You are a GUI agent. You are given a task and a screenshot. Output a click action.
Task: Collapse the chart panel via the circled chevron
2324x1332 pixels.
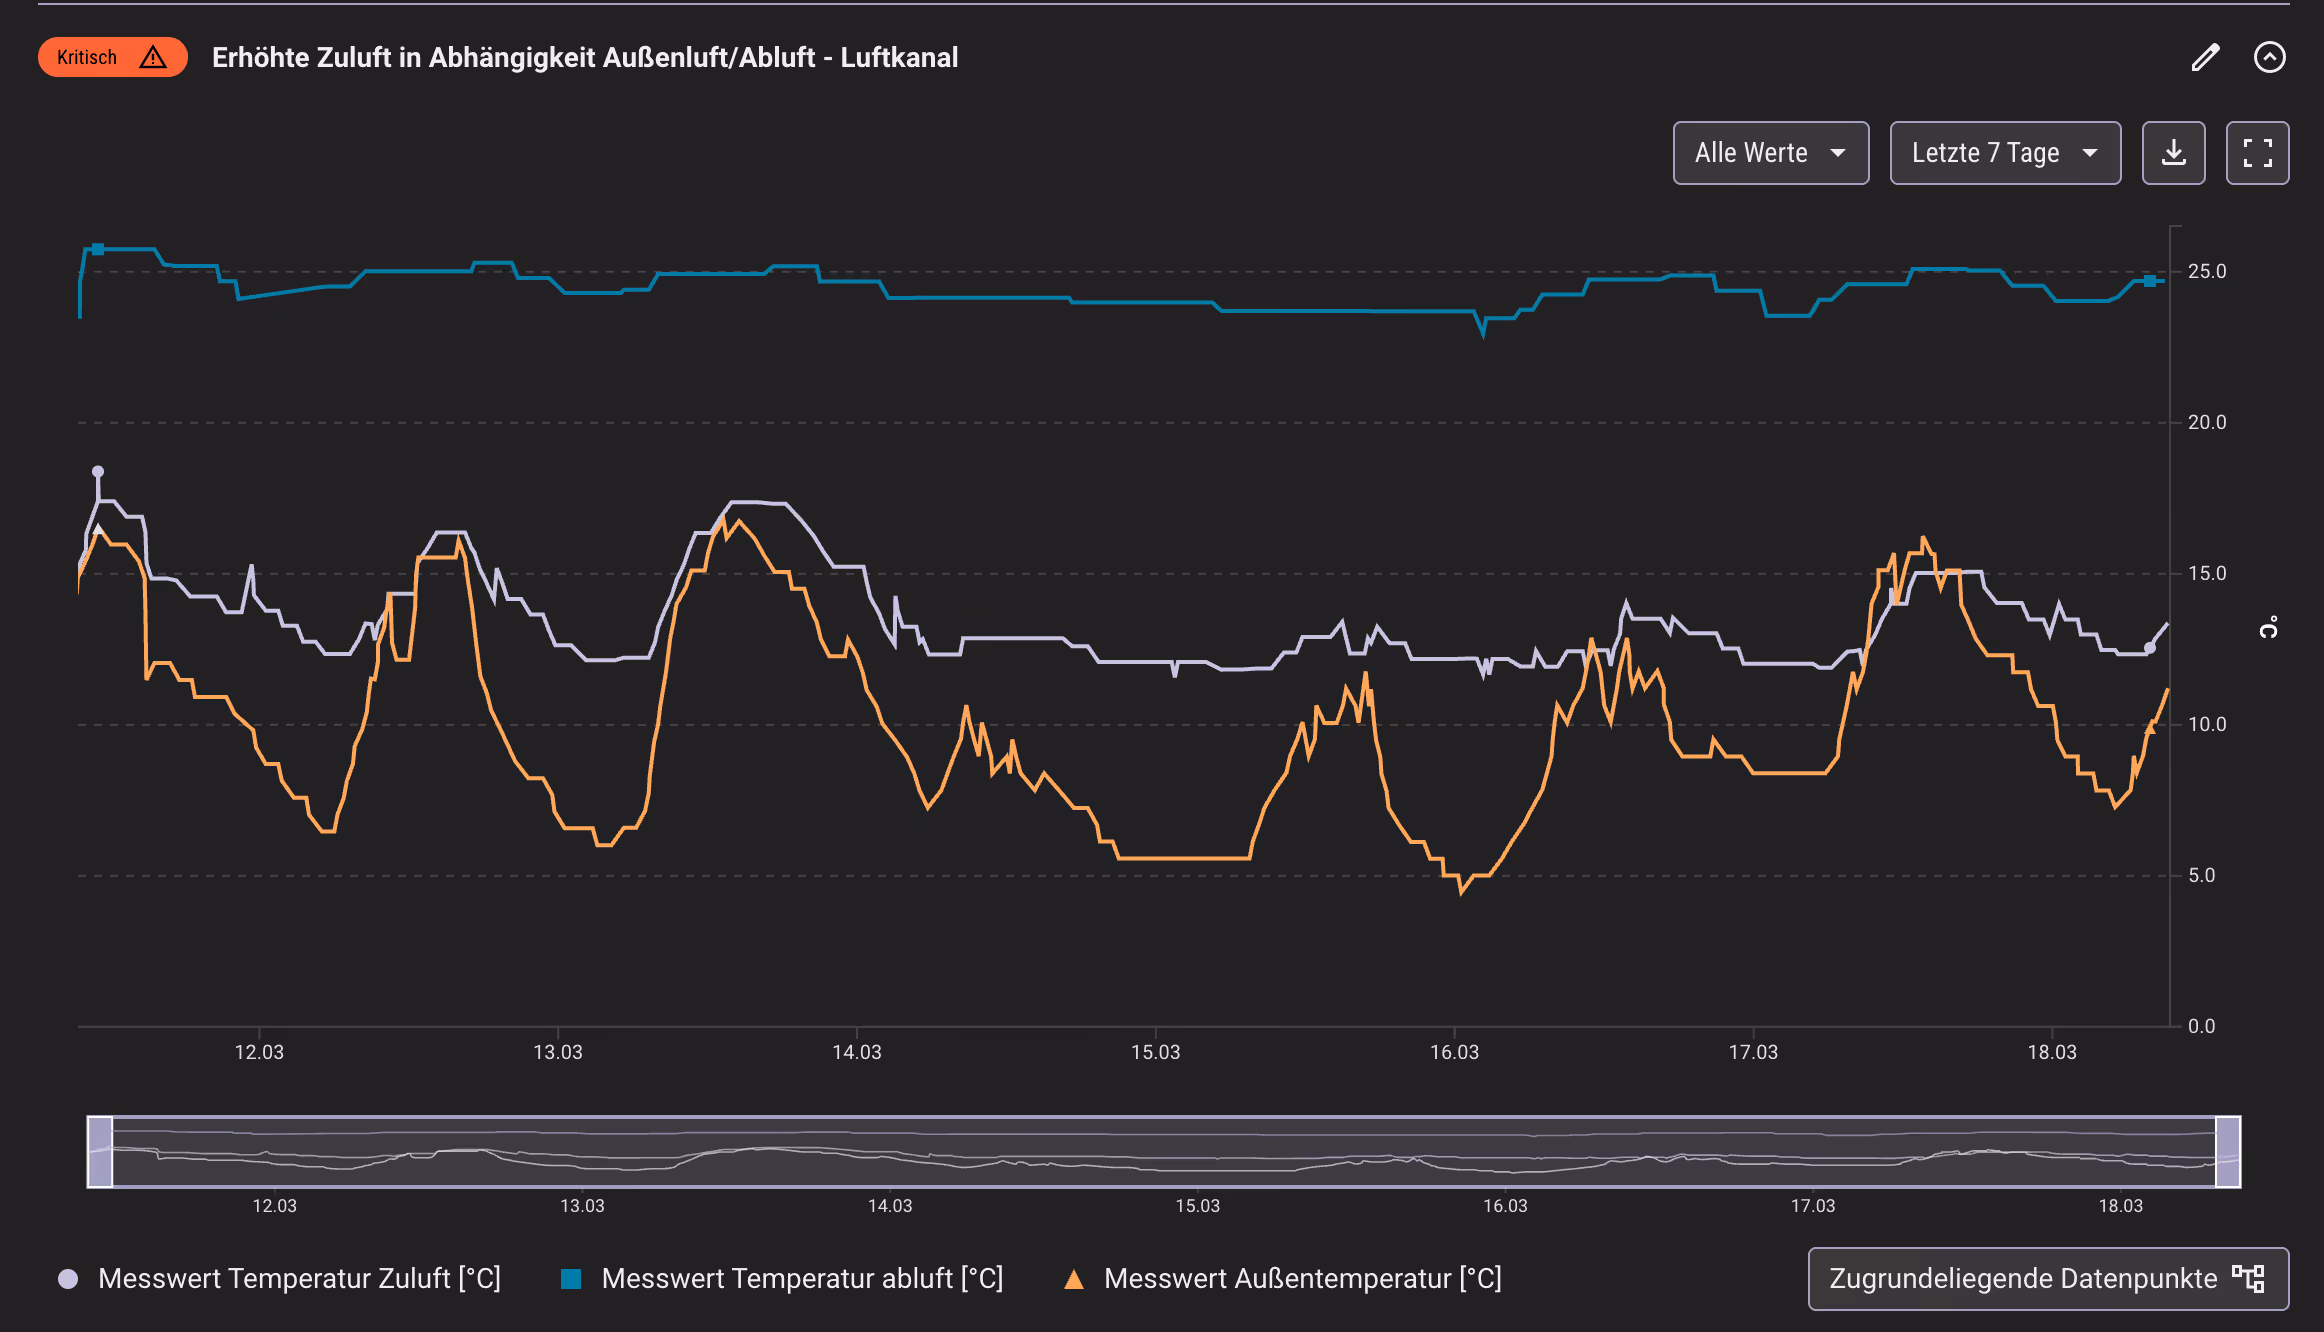2270,57
